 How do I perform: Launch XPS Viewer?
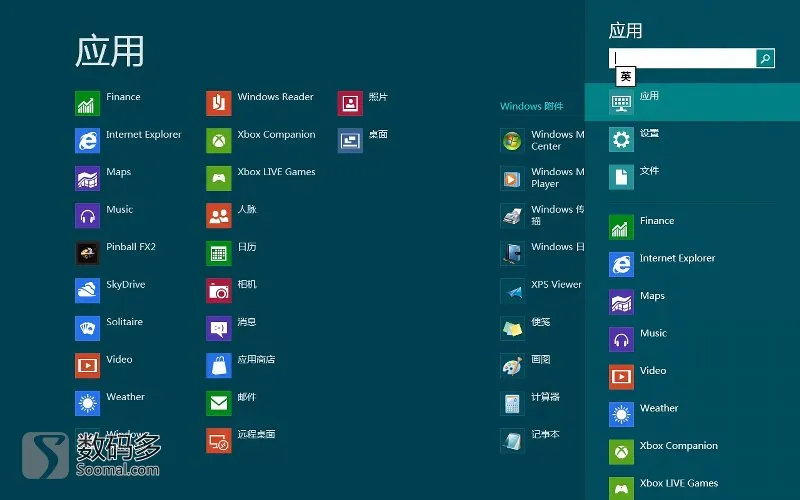[x=541, y=290]
